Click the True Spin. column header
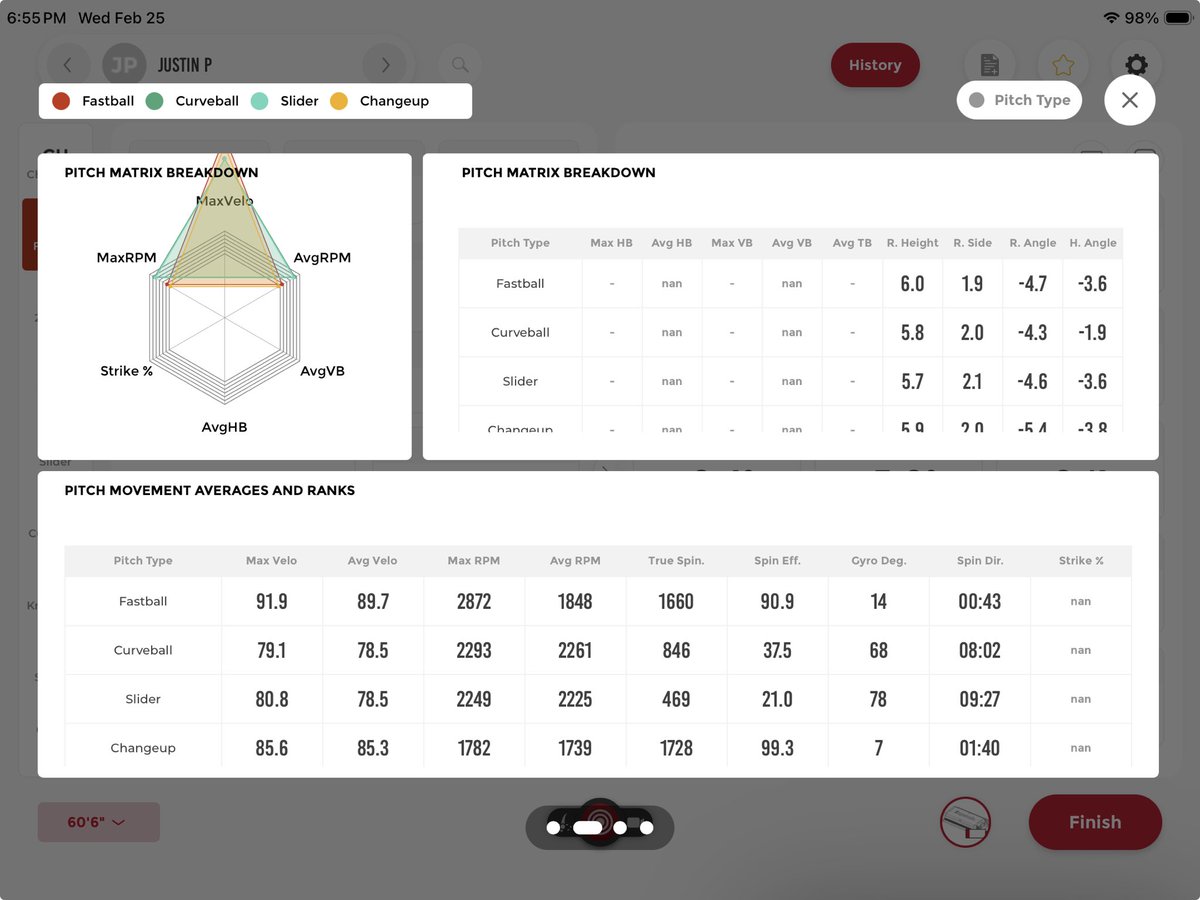 pos(676,561)
